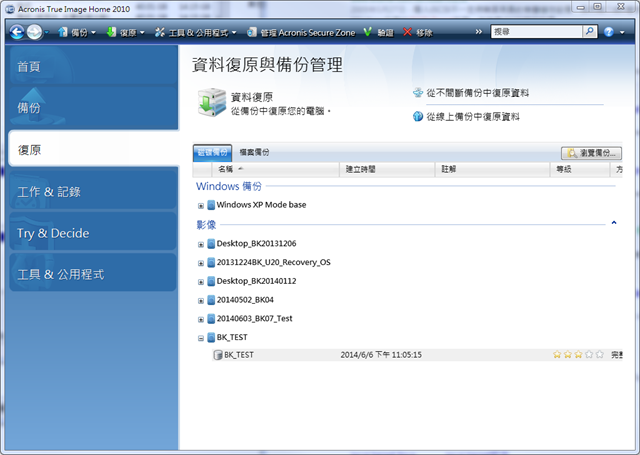Expand the Desktop_BK20131206 node

click(201, 244)
